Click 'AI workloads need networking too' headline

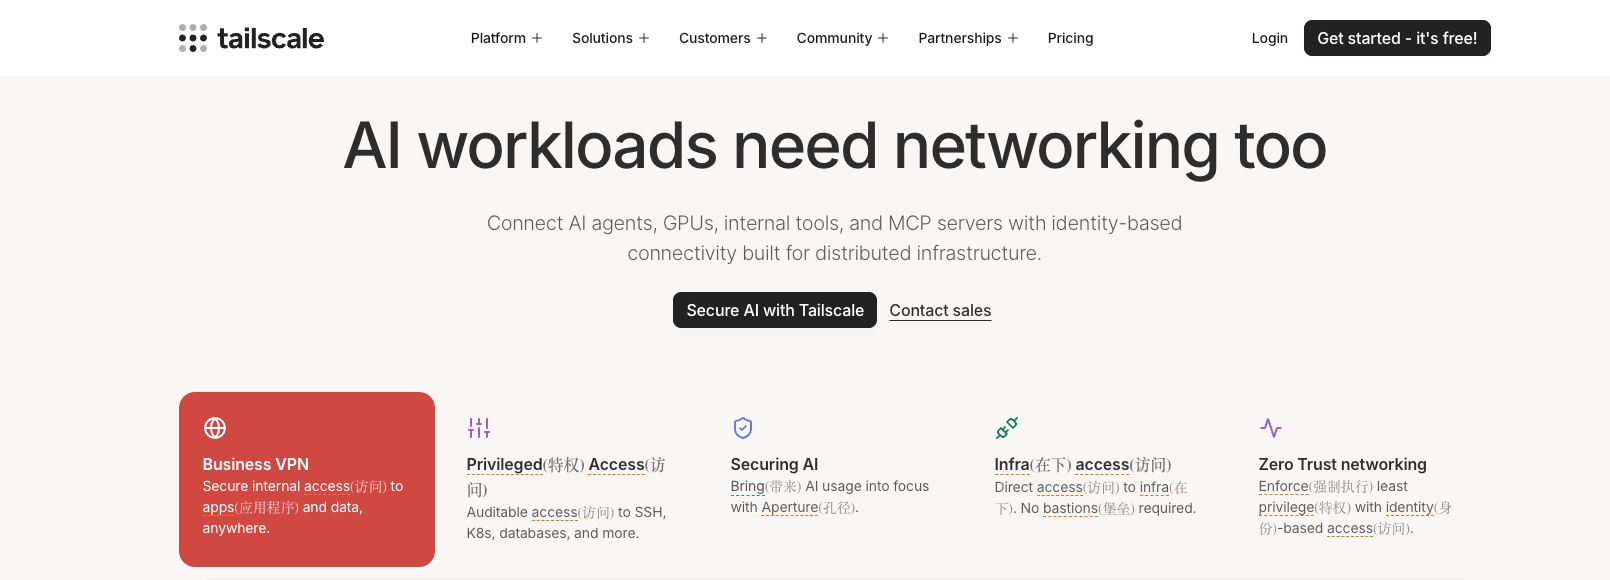(x=835, y=146)
